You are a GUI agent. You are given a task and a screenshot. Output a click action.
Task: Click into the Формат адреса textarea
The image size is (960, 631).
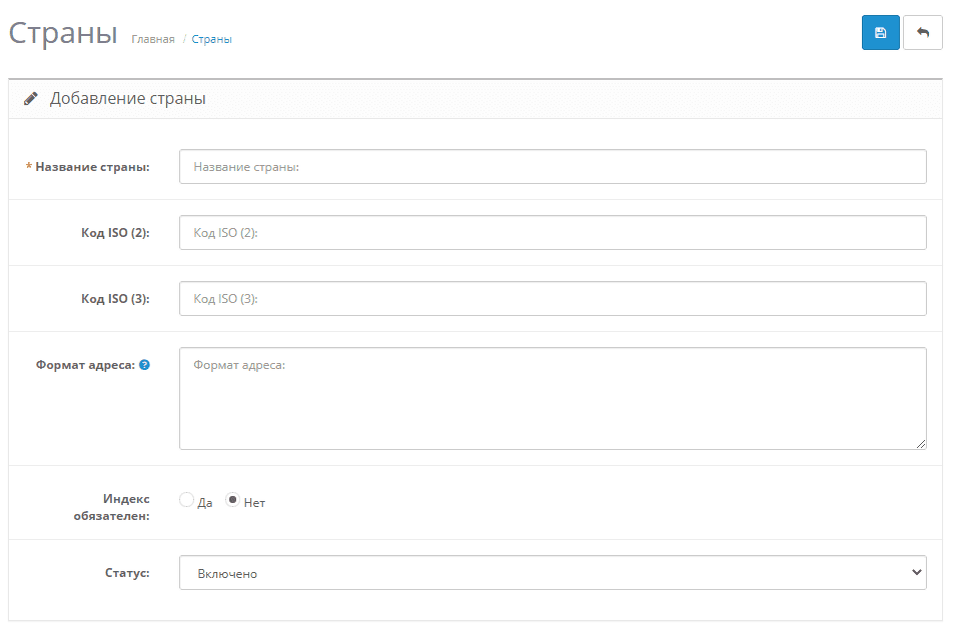tap(552, 398)
